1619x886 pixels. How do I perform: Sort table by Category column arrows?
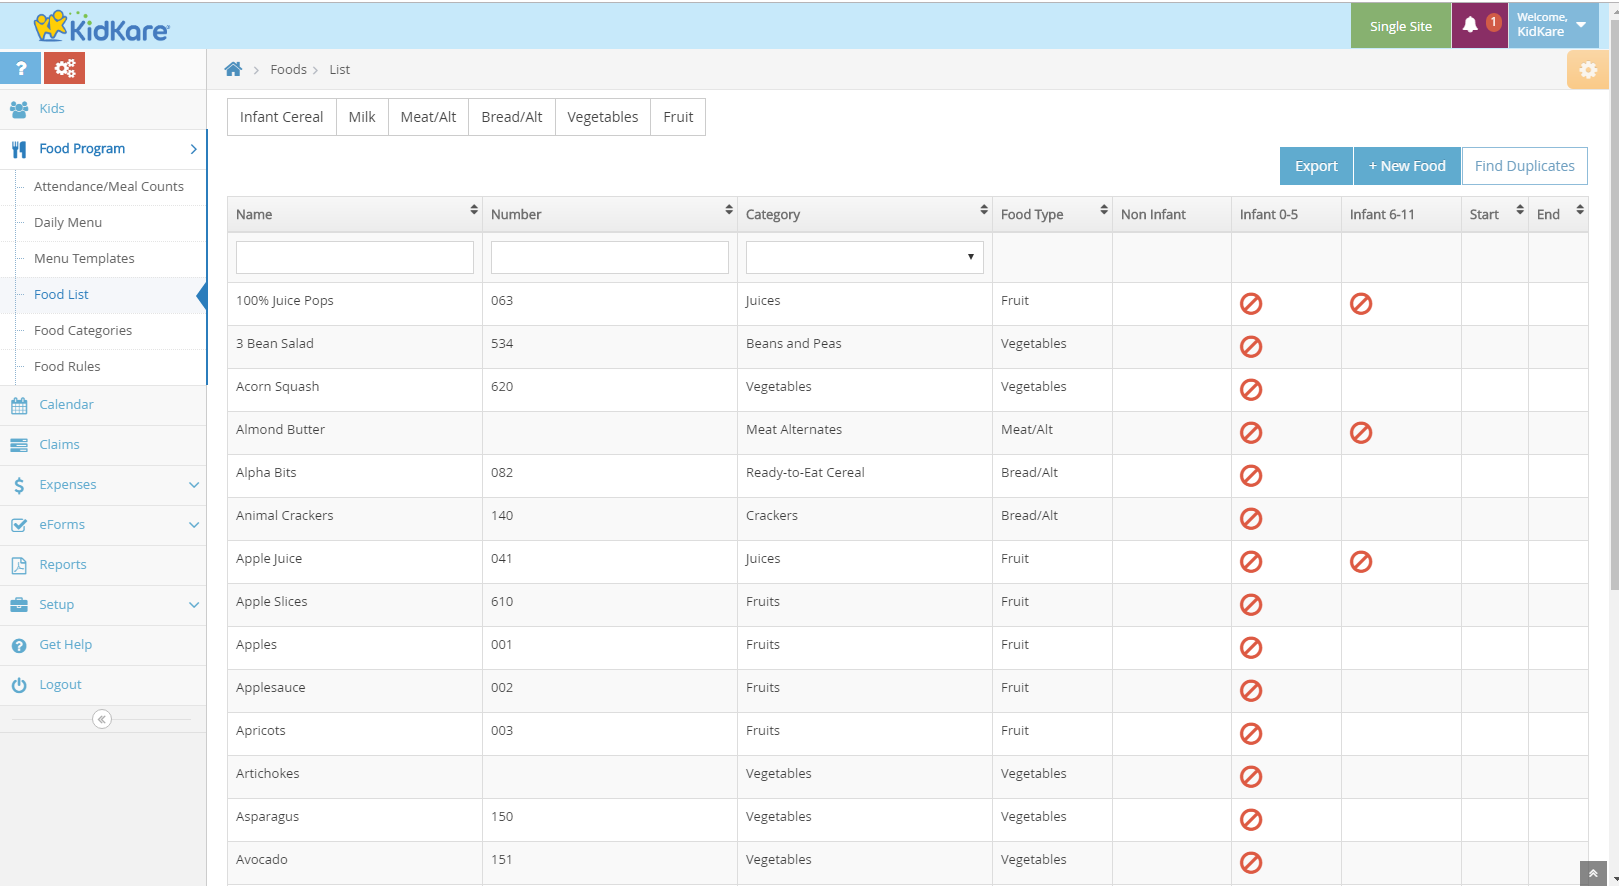coord(984,210)
